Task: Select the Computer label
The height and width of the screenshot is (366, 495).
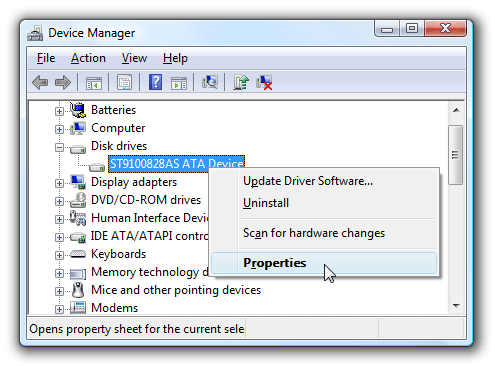Action: pos(118,128)
